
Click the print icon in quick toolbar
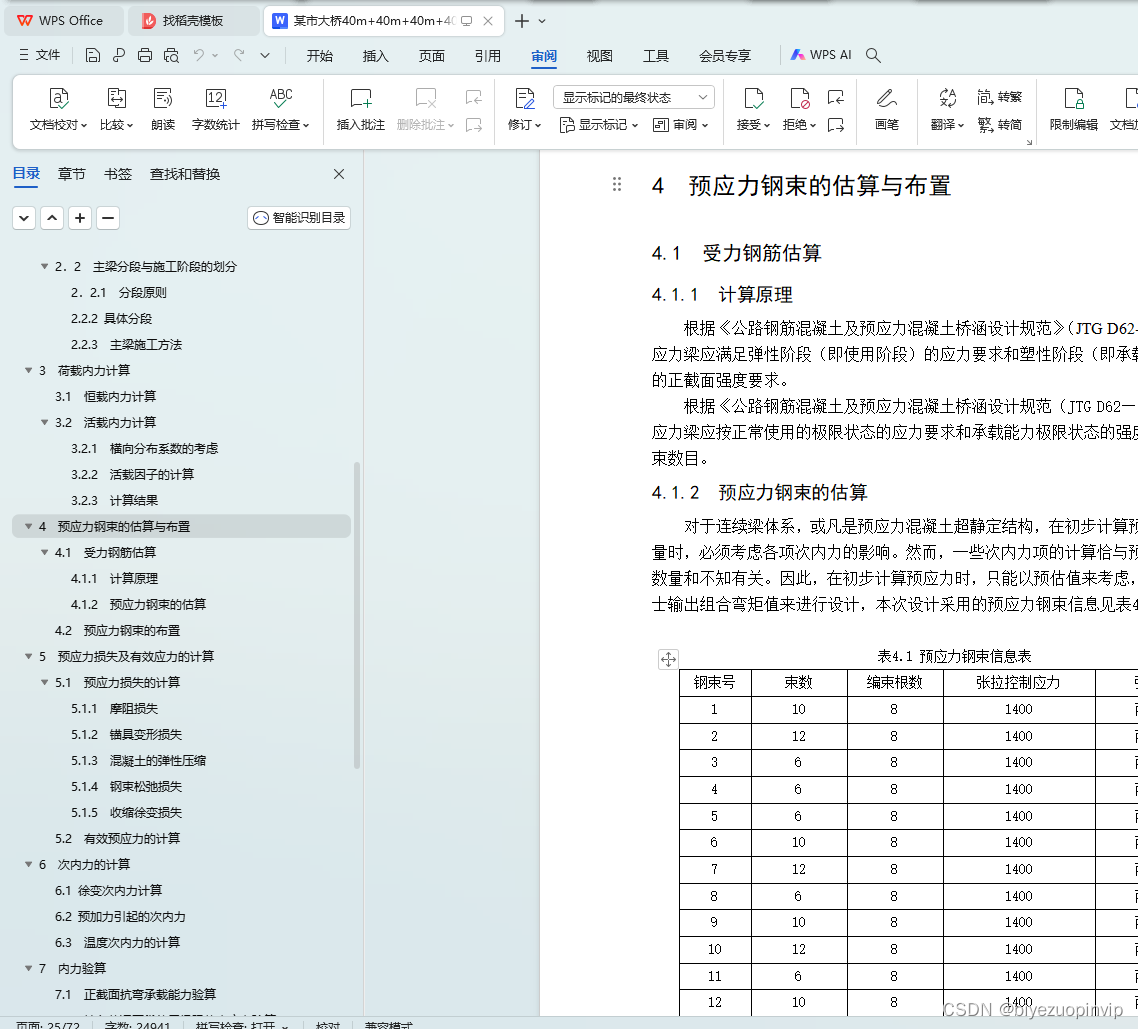(x=144, y=55)
